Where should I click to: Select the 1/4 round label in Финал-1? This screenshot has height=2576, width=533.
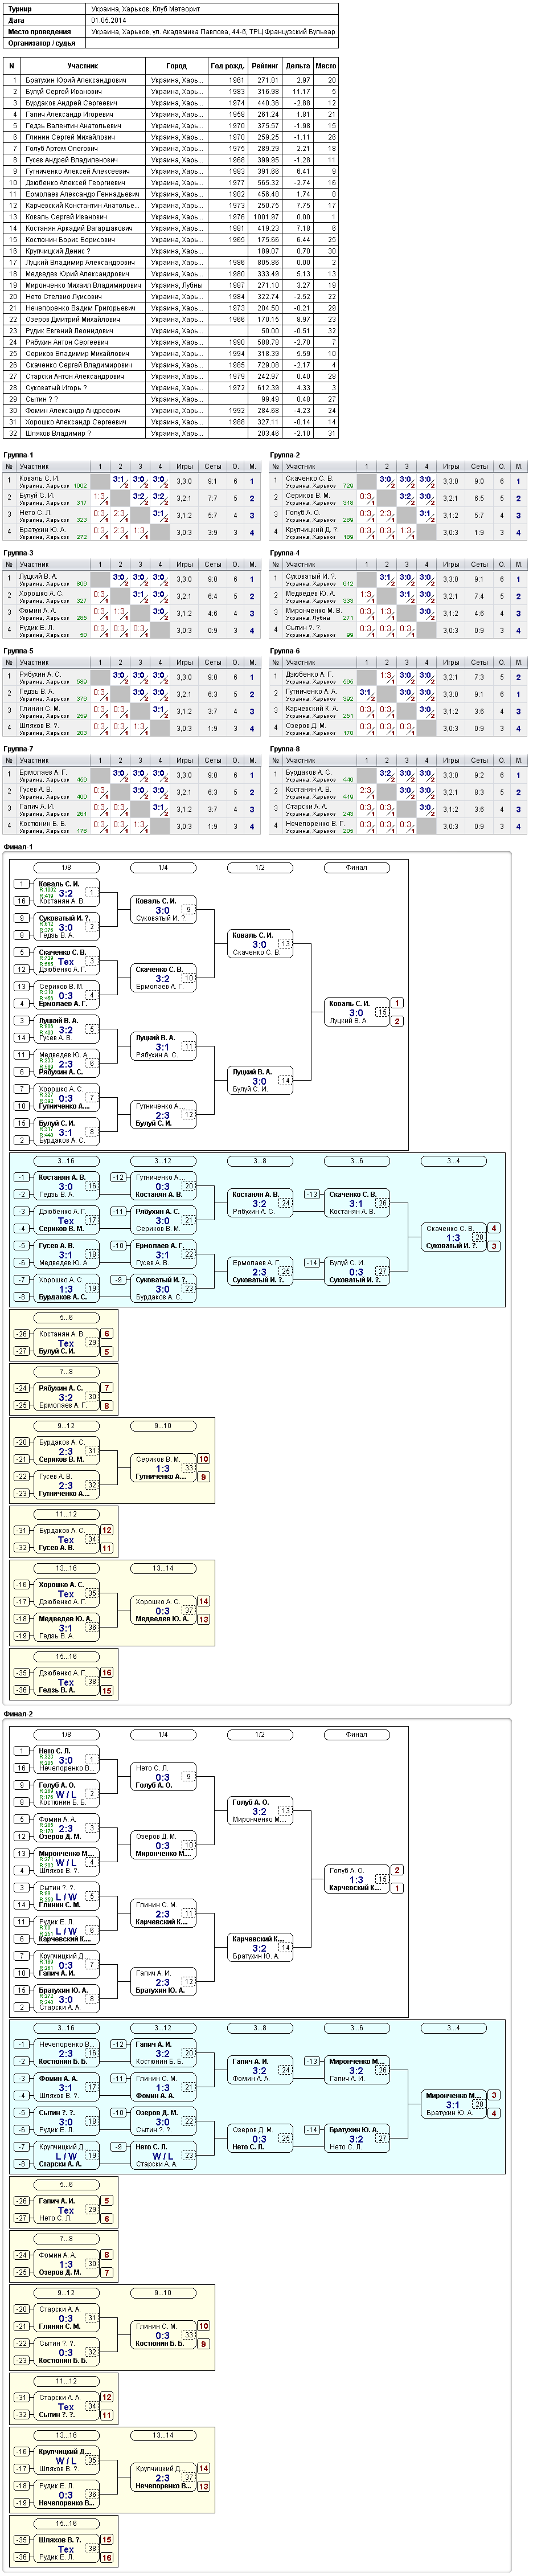tap(163, 868)
